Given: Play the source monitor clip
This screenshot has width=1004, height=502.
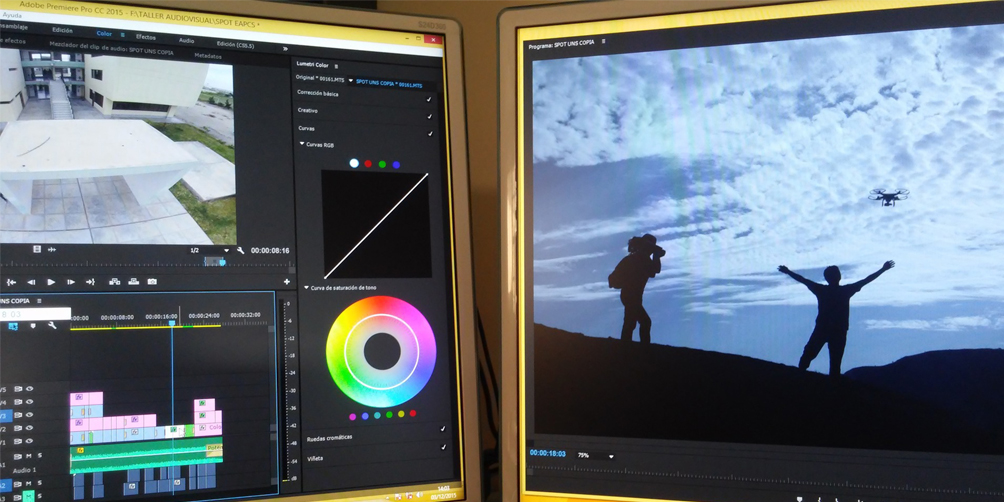Looking at the screenshot, I should (x=51, y=282).
